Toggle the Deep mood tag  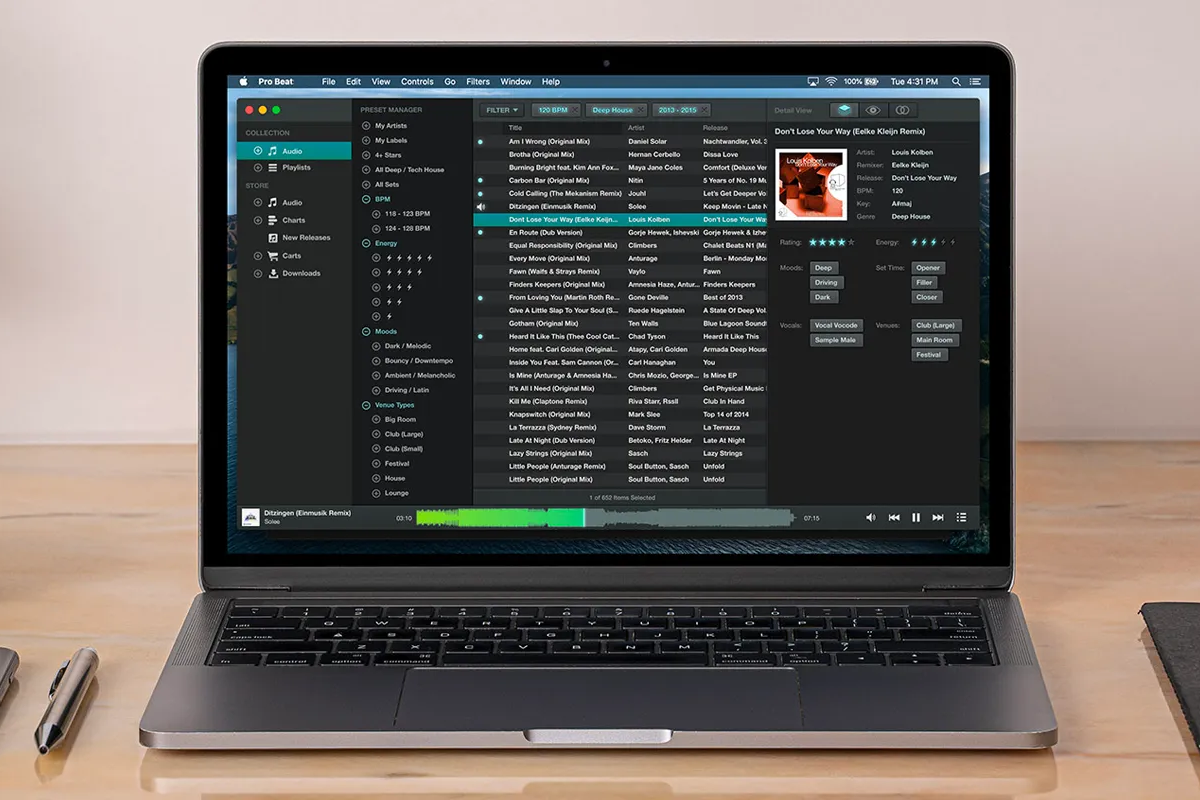click(823, 268)
